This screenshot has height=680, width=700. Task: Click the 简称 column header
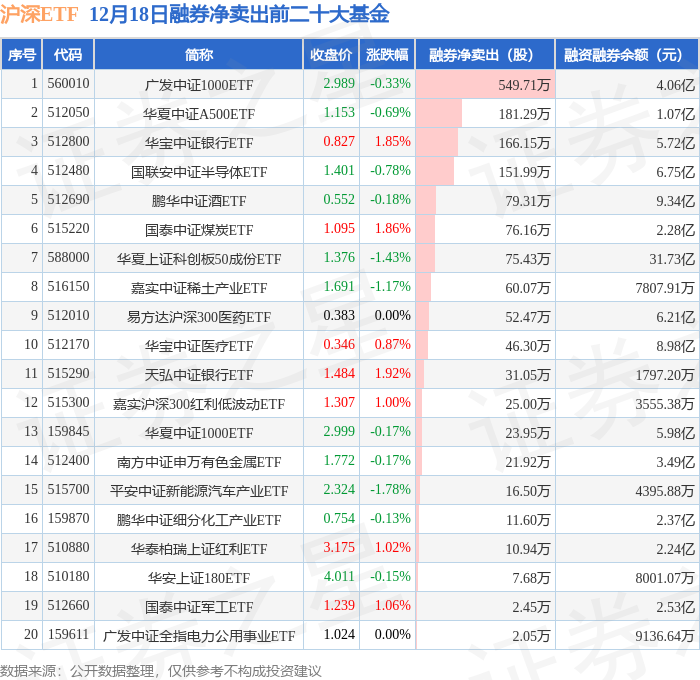click(199, 55)
